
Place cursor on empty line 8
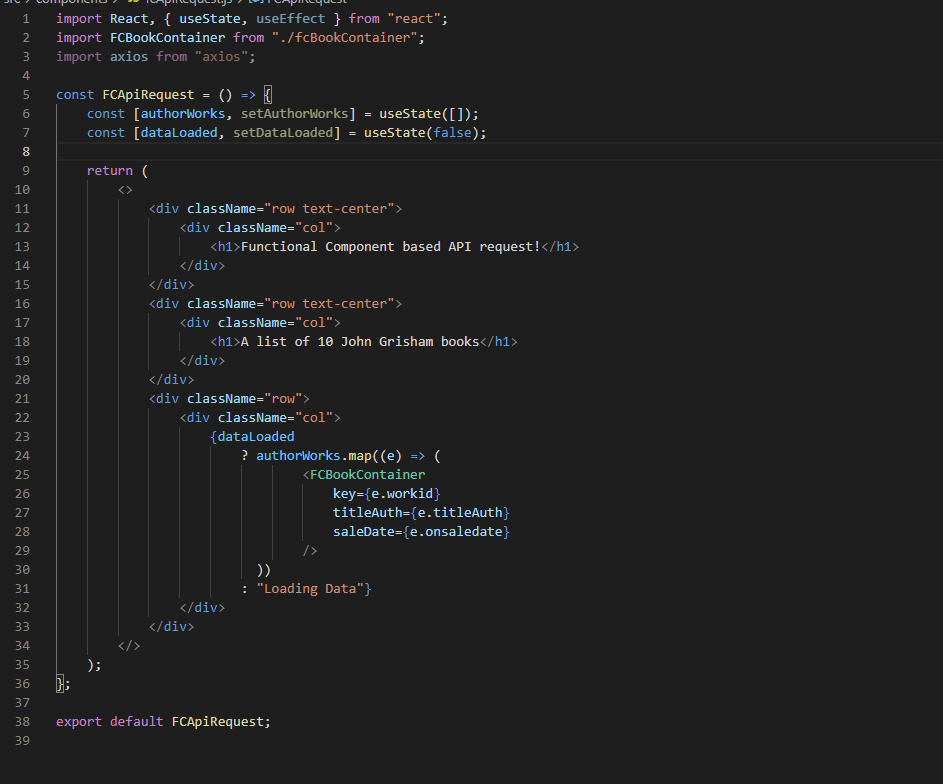coord(499,152)
